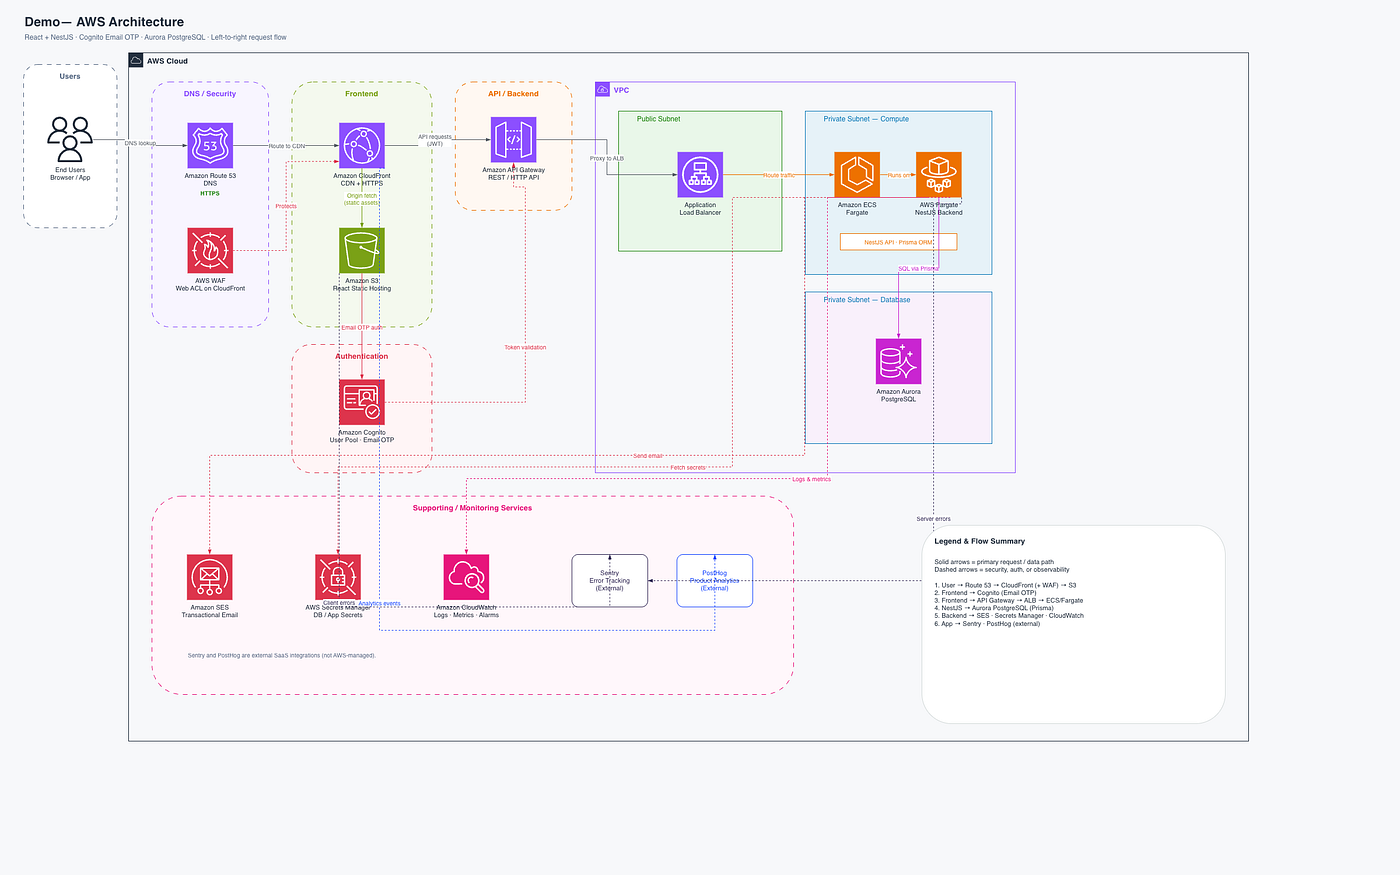This screenshot has height=875, width=1400.
Task: Click the 'Runs on' edge label
Action: pyautogui.click(x=898, y=175)
